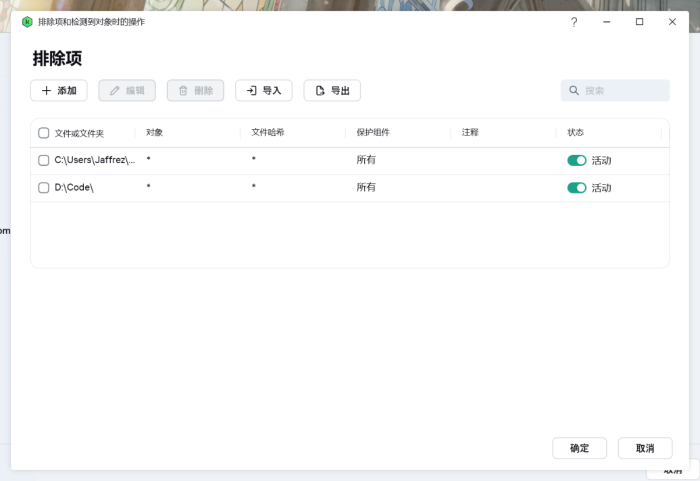This screenshot has height=481, width=700.
Task: Click 所有 in the D:\Code\ row
Action: click(x=366, y=188)
